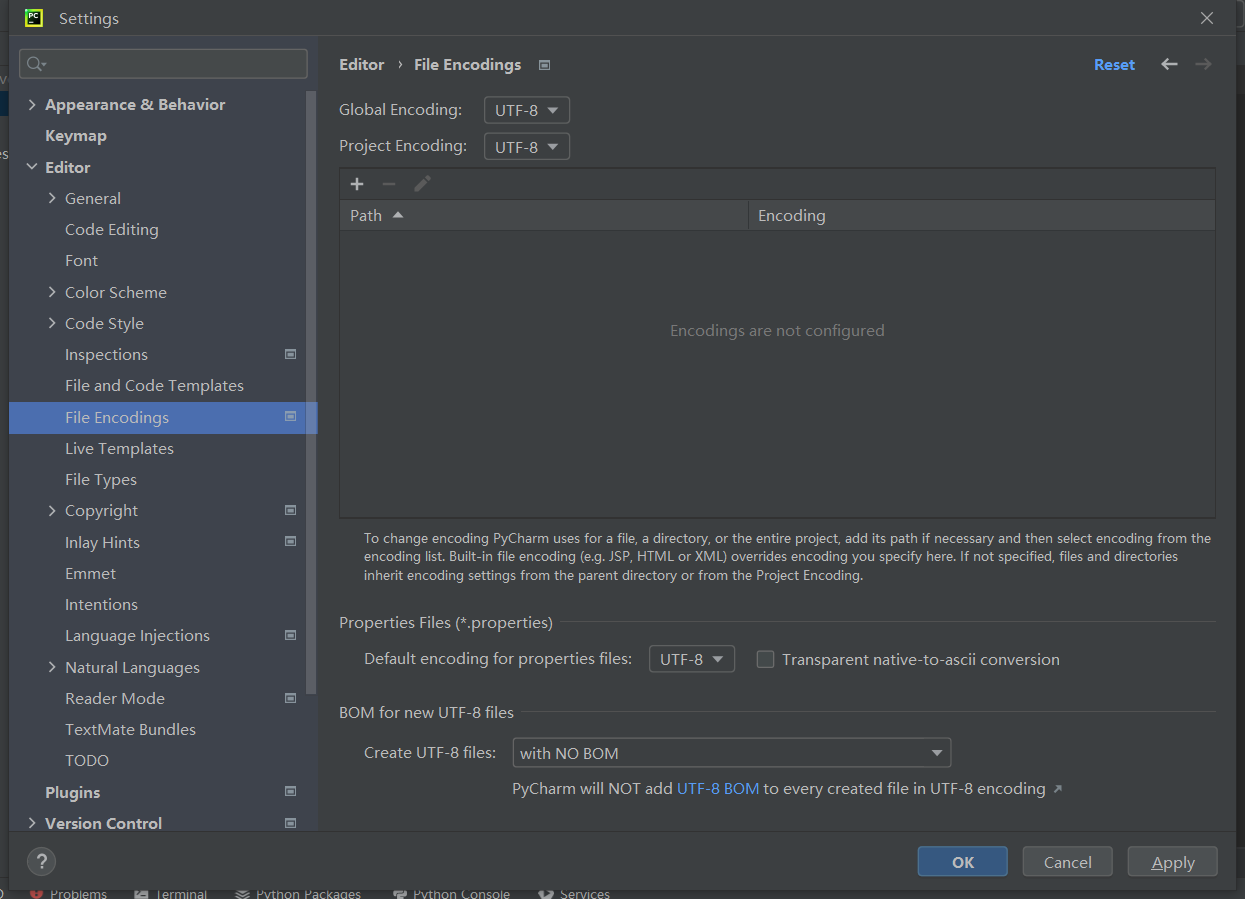Expand the General subsection arrow
Image resolution: width=1245 pixels, height=899 pixels.
(x=52, y=198)
